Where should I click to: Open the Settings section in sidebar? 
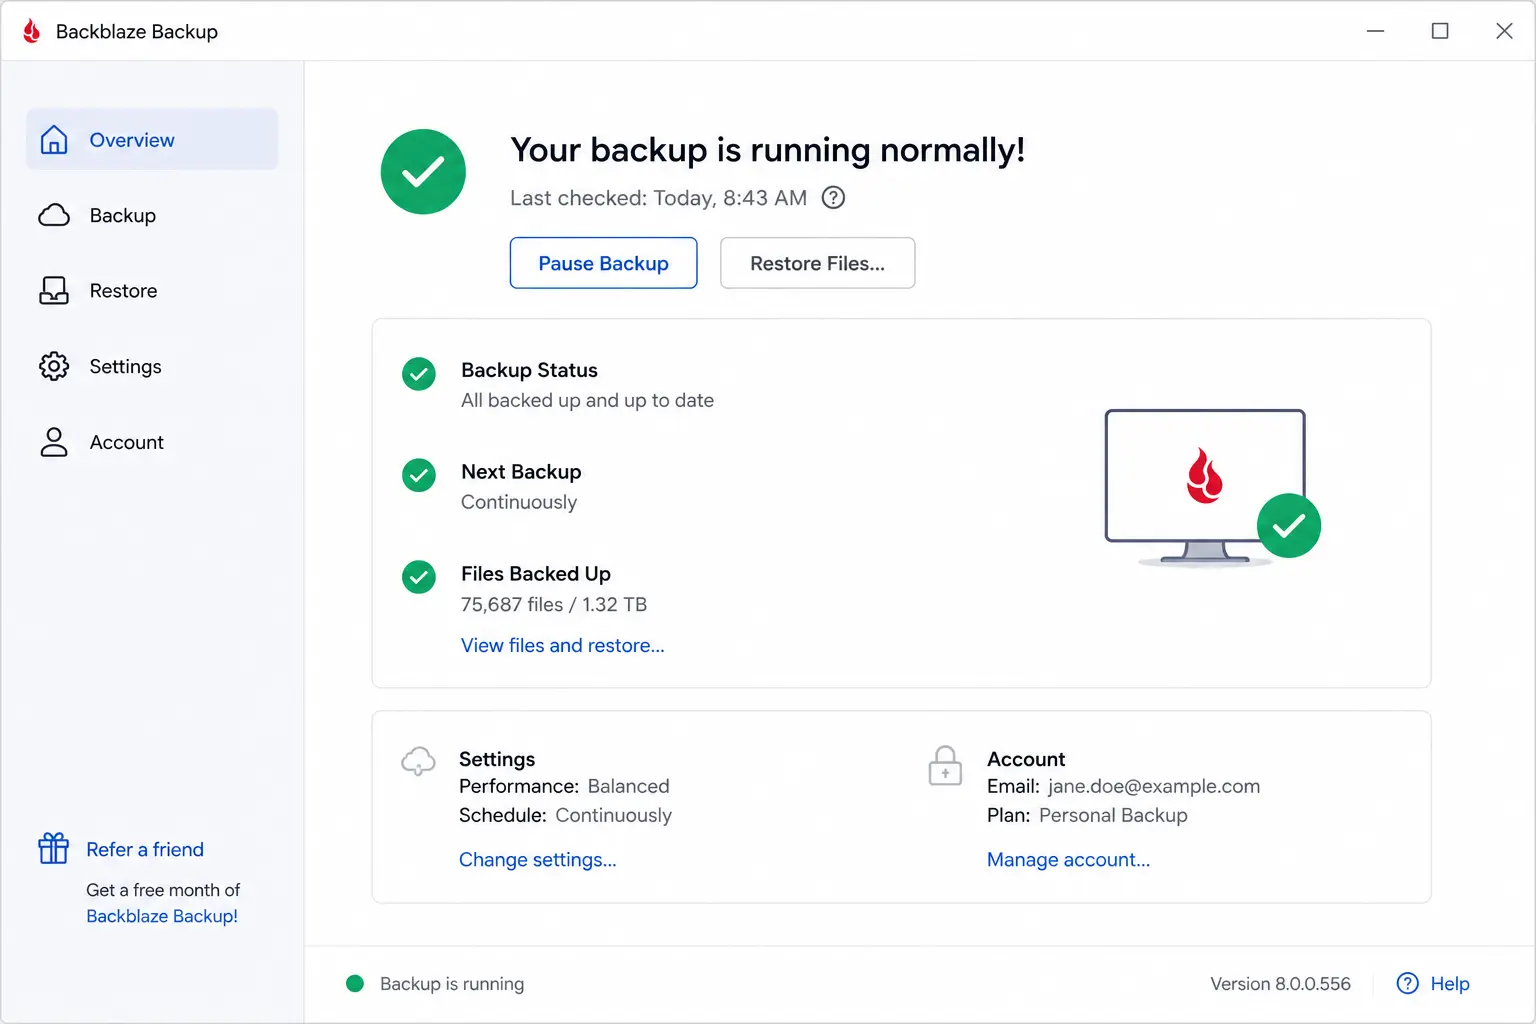coord(152,366)
